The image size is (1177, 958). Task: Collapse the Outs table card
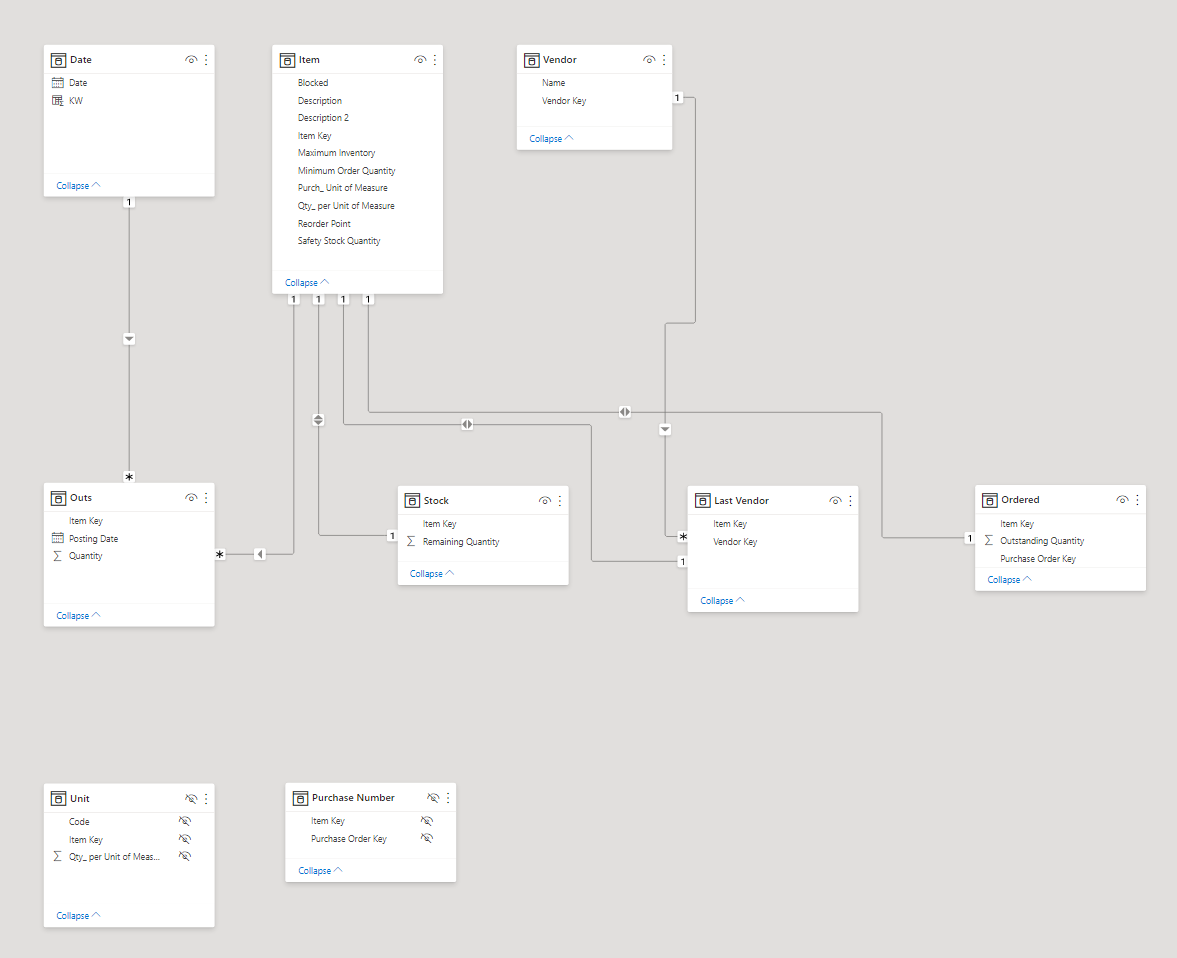coord(78,616)
